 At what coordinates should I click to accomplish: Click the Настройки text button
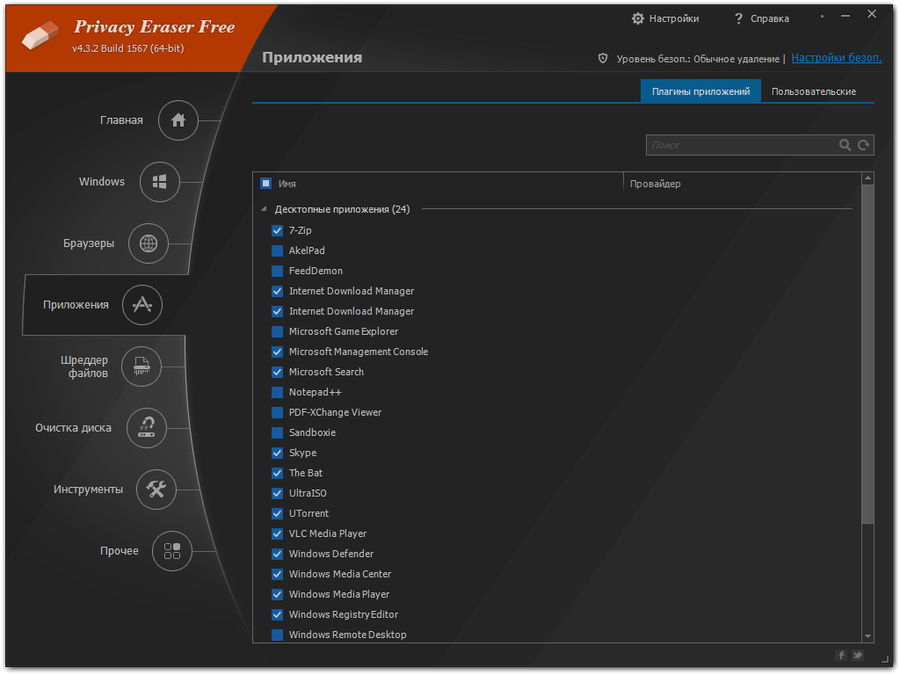[x=674, y=19]
